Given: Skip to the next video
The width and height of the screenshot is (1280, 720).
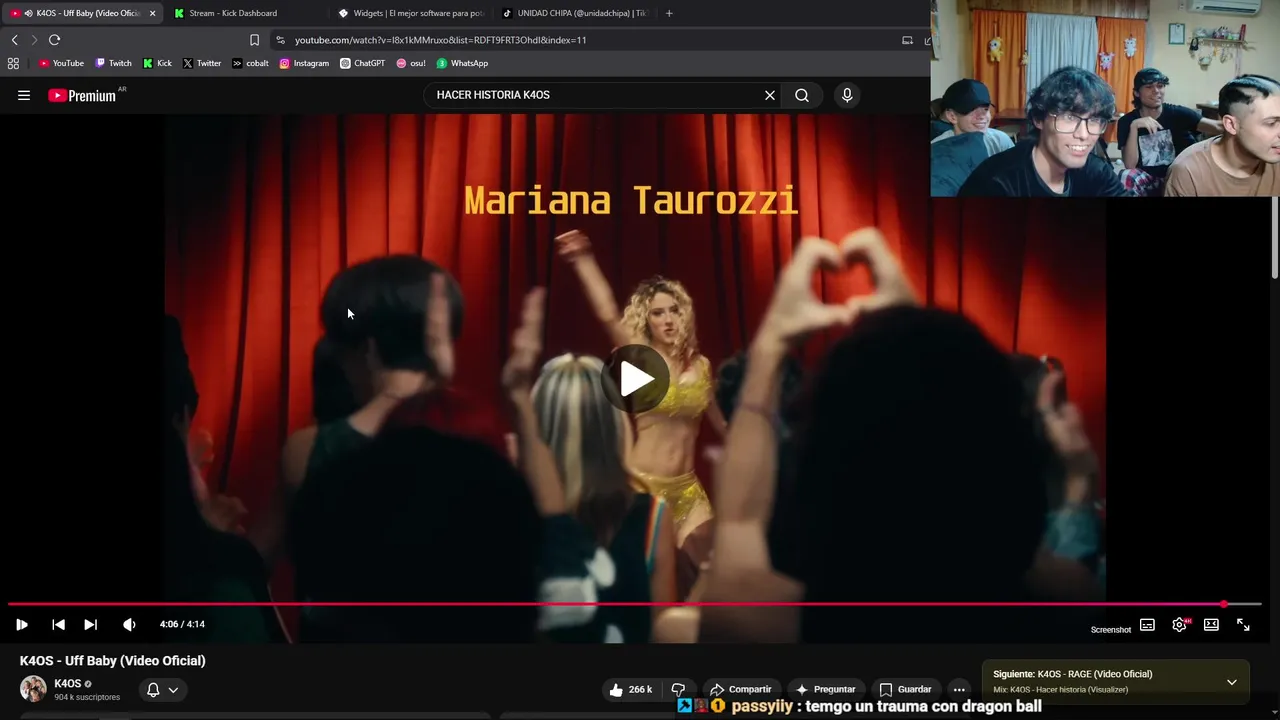Looking at the screenshot, I should [90, 624].
